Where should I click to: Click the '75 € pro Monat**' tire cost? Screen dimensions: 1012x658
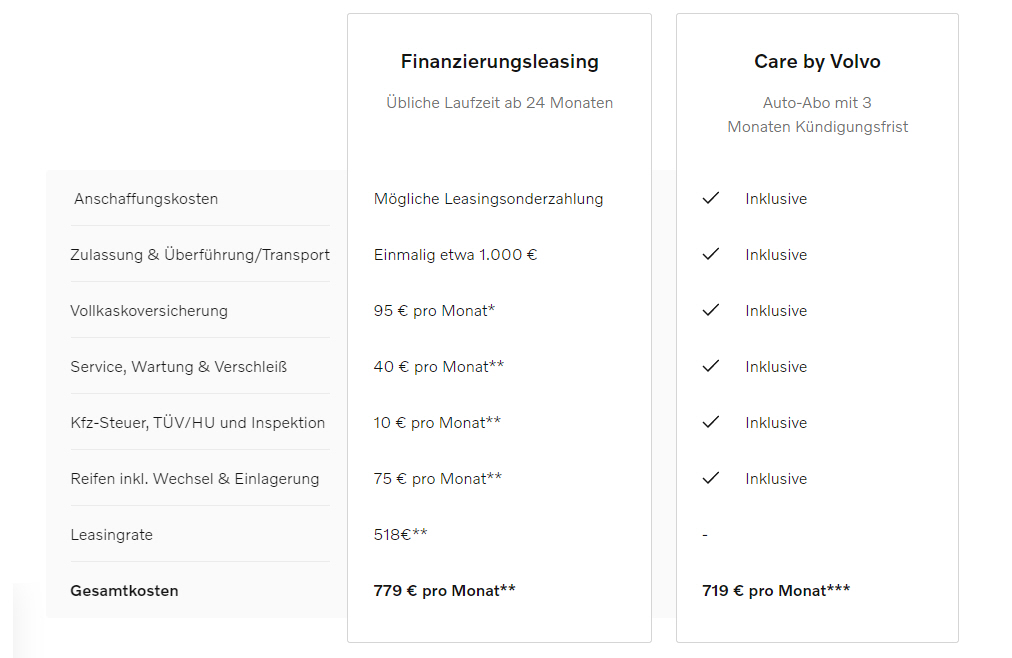pyautogui.click(x=438, y=479)
